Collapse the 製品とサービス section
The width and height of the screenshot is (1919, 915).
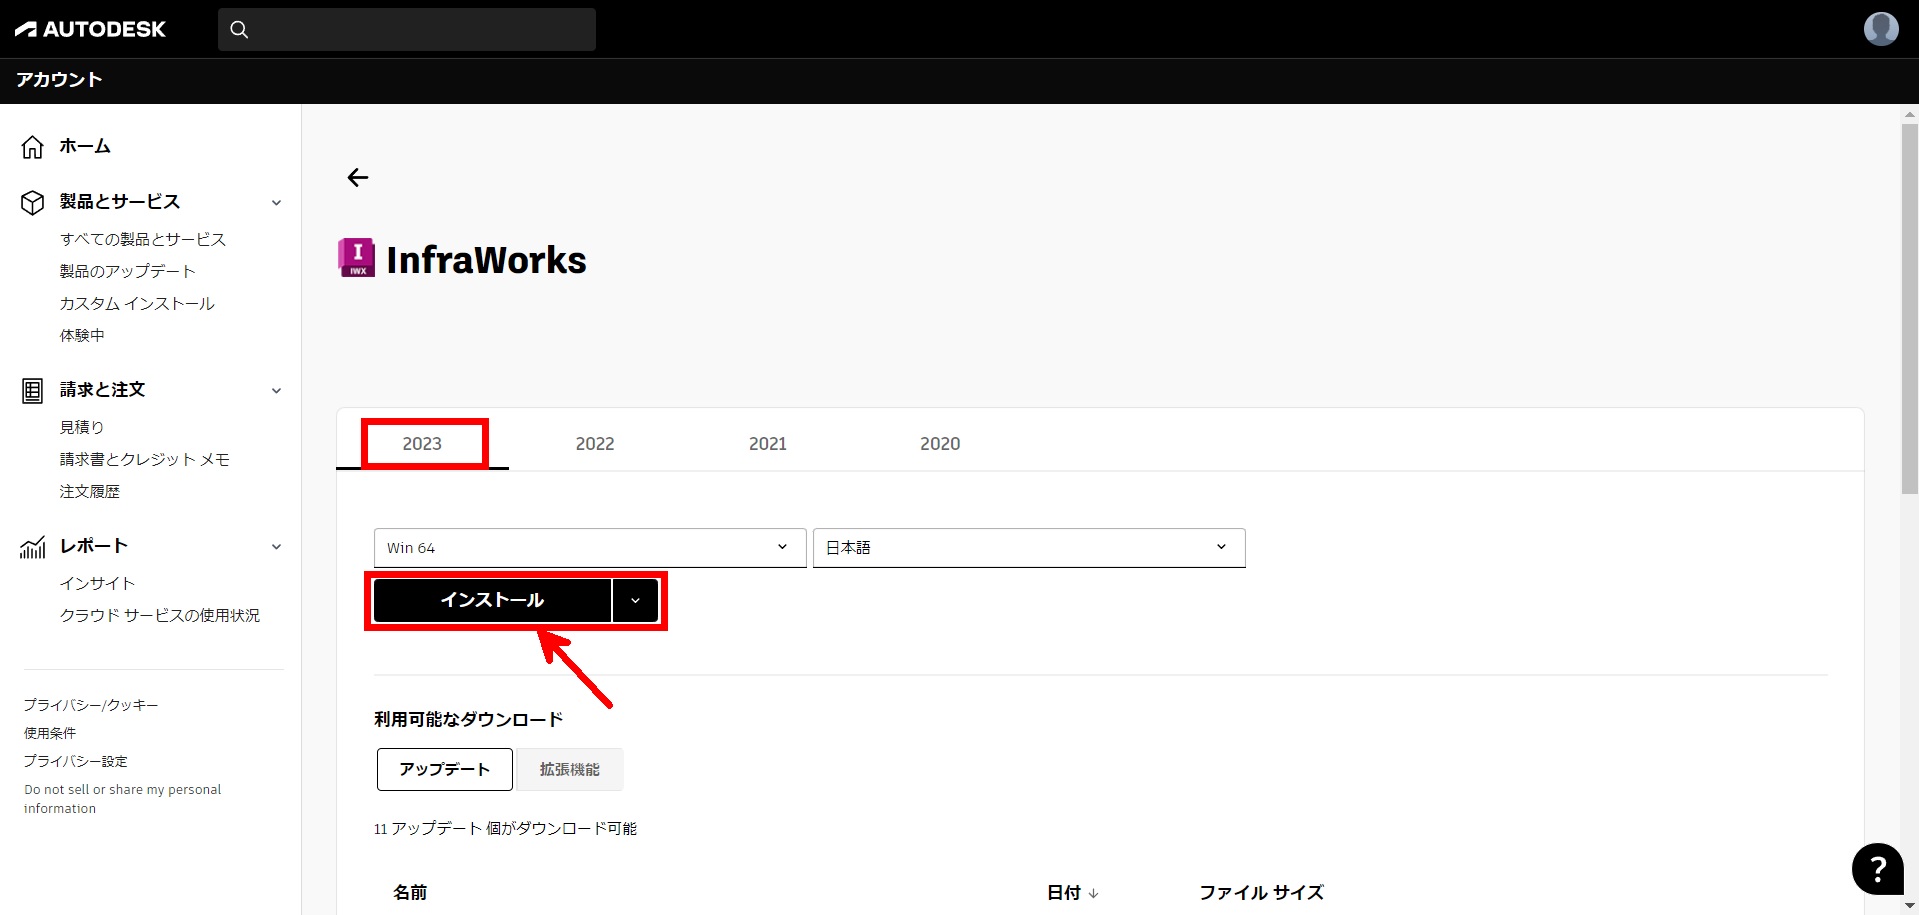pos(276,203)
